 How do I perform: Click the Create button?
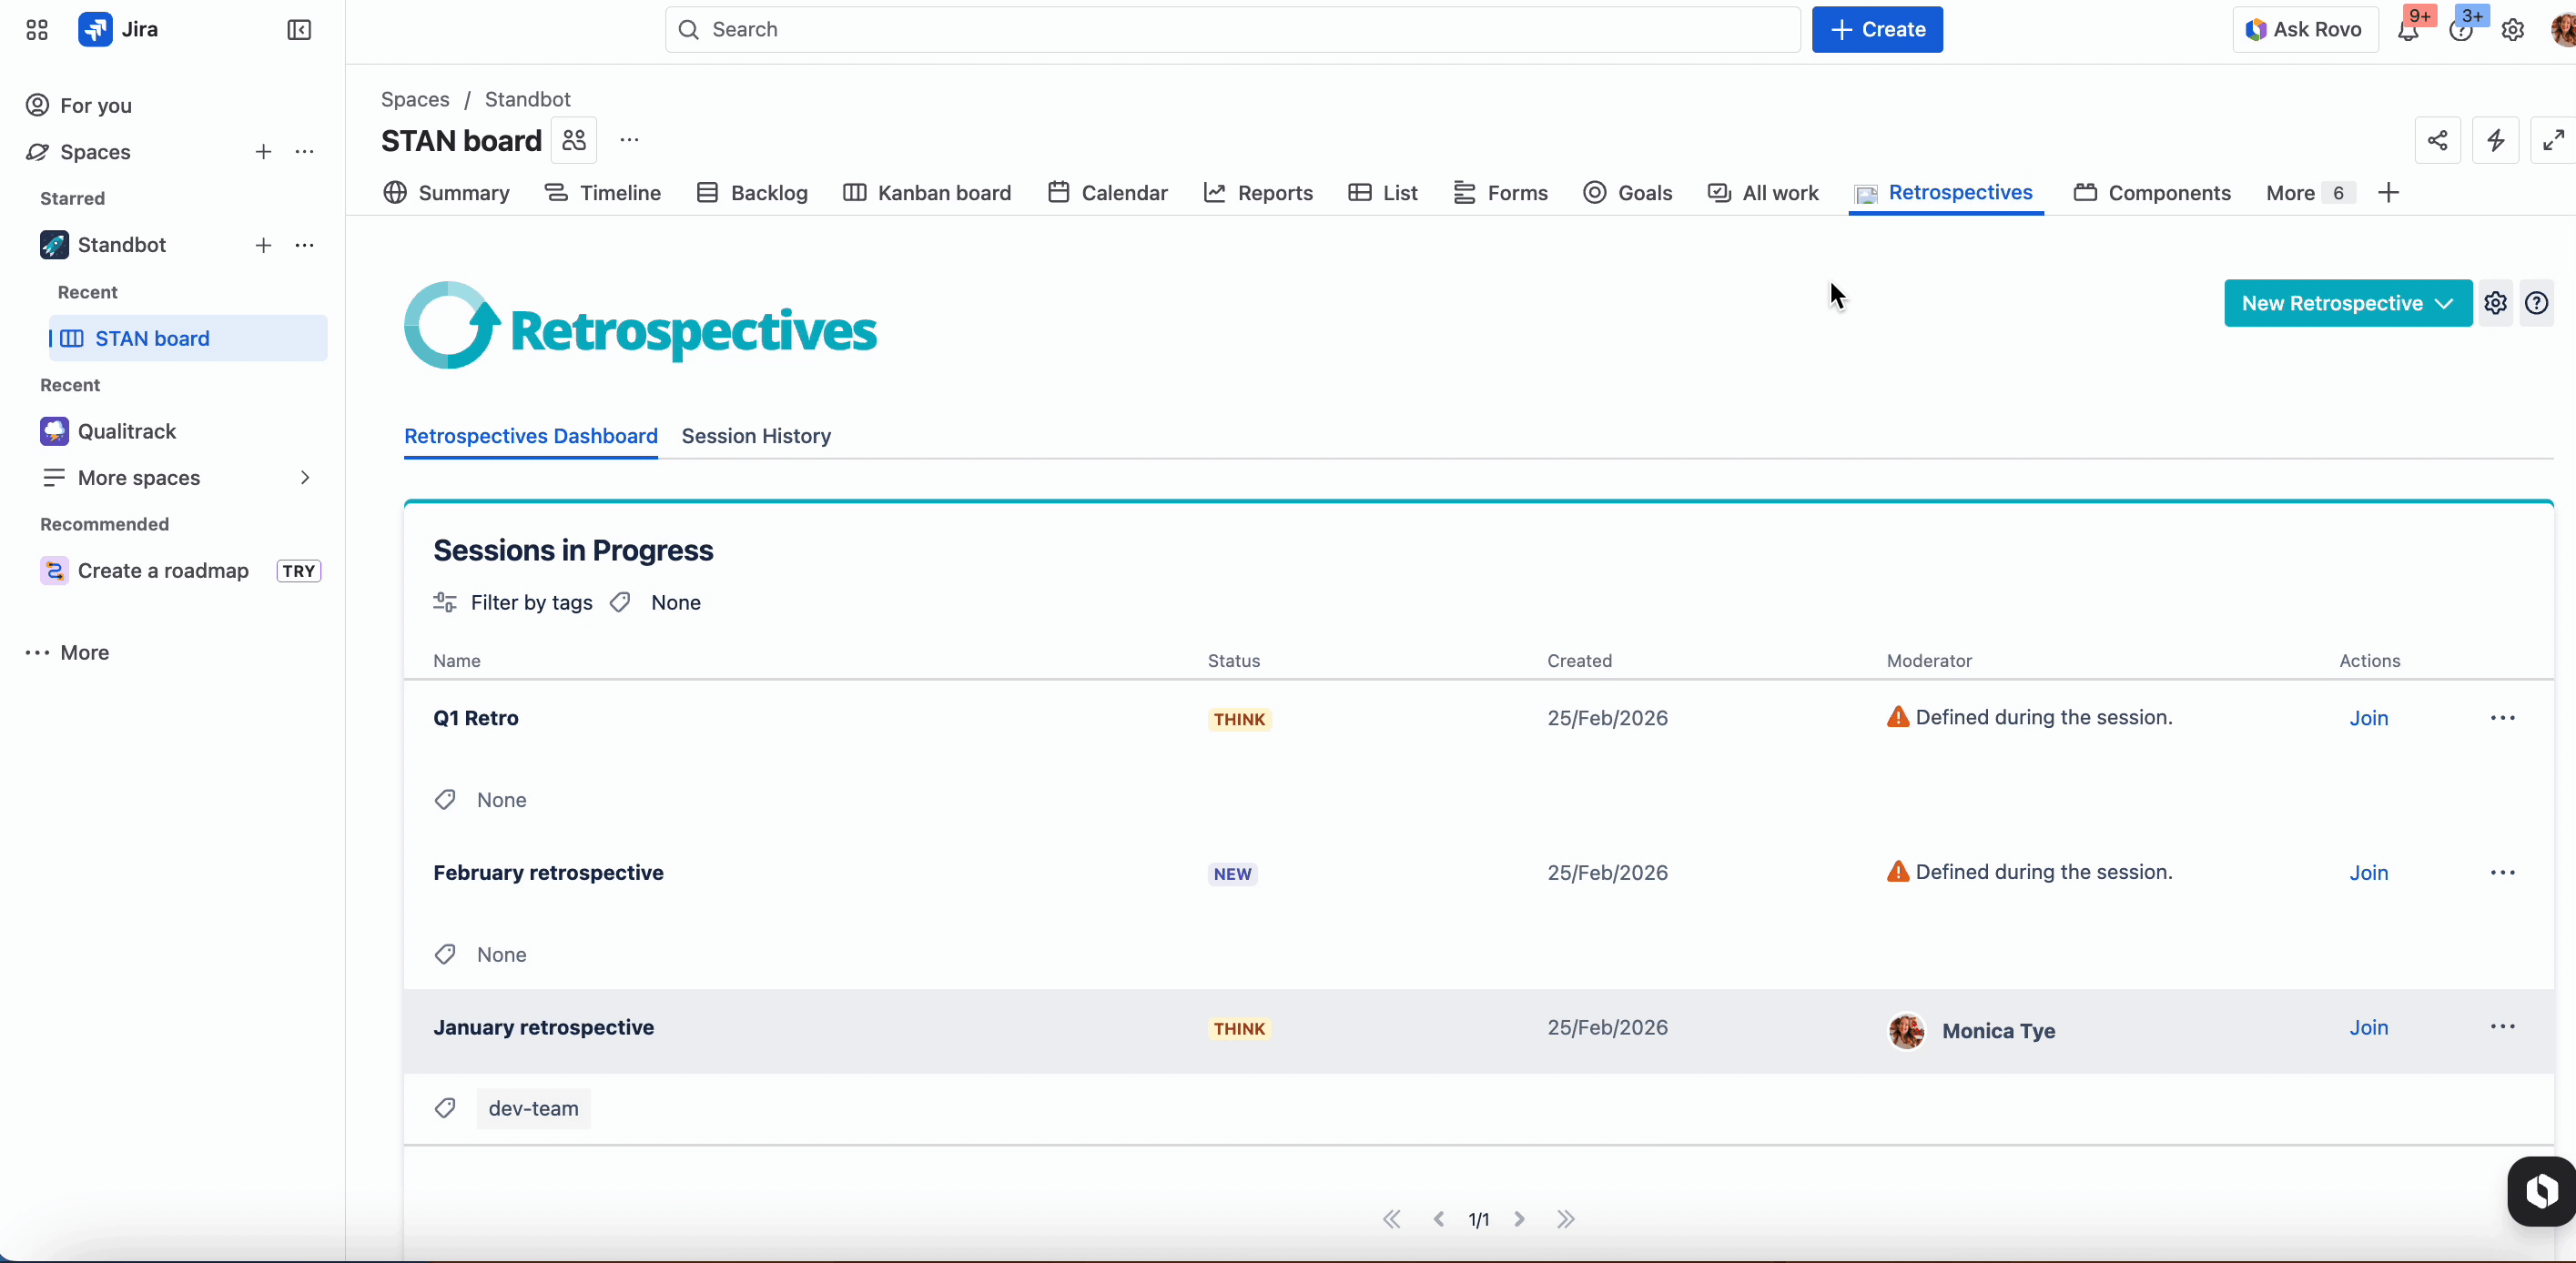(1877, 29)
